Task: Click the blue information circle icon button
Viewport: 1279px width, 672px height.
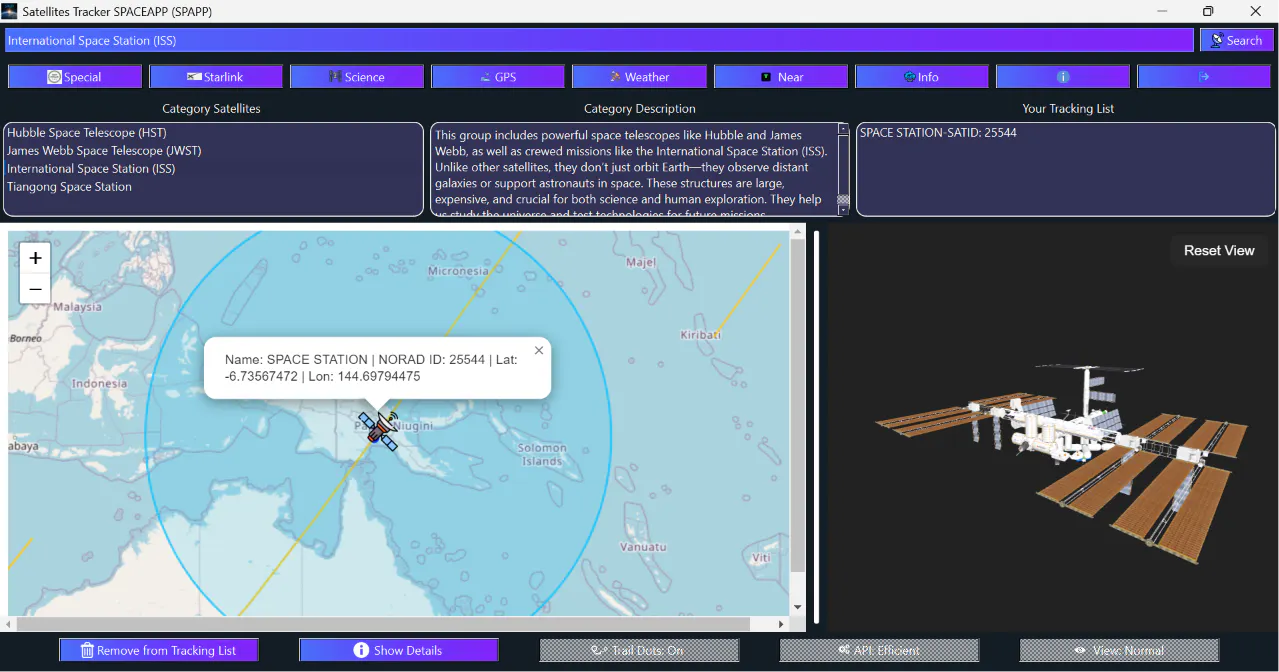Action: point(1062,77)
